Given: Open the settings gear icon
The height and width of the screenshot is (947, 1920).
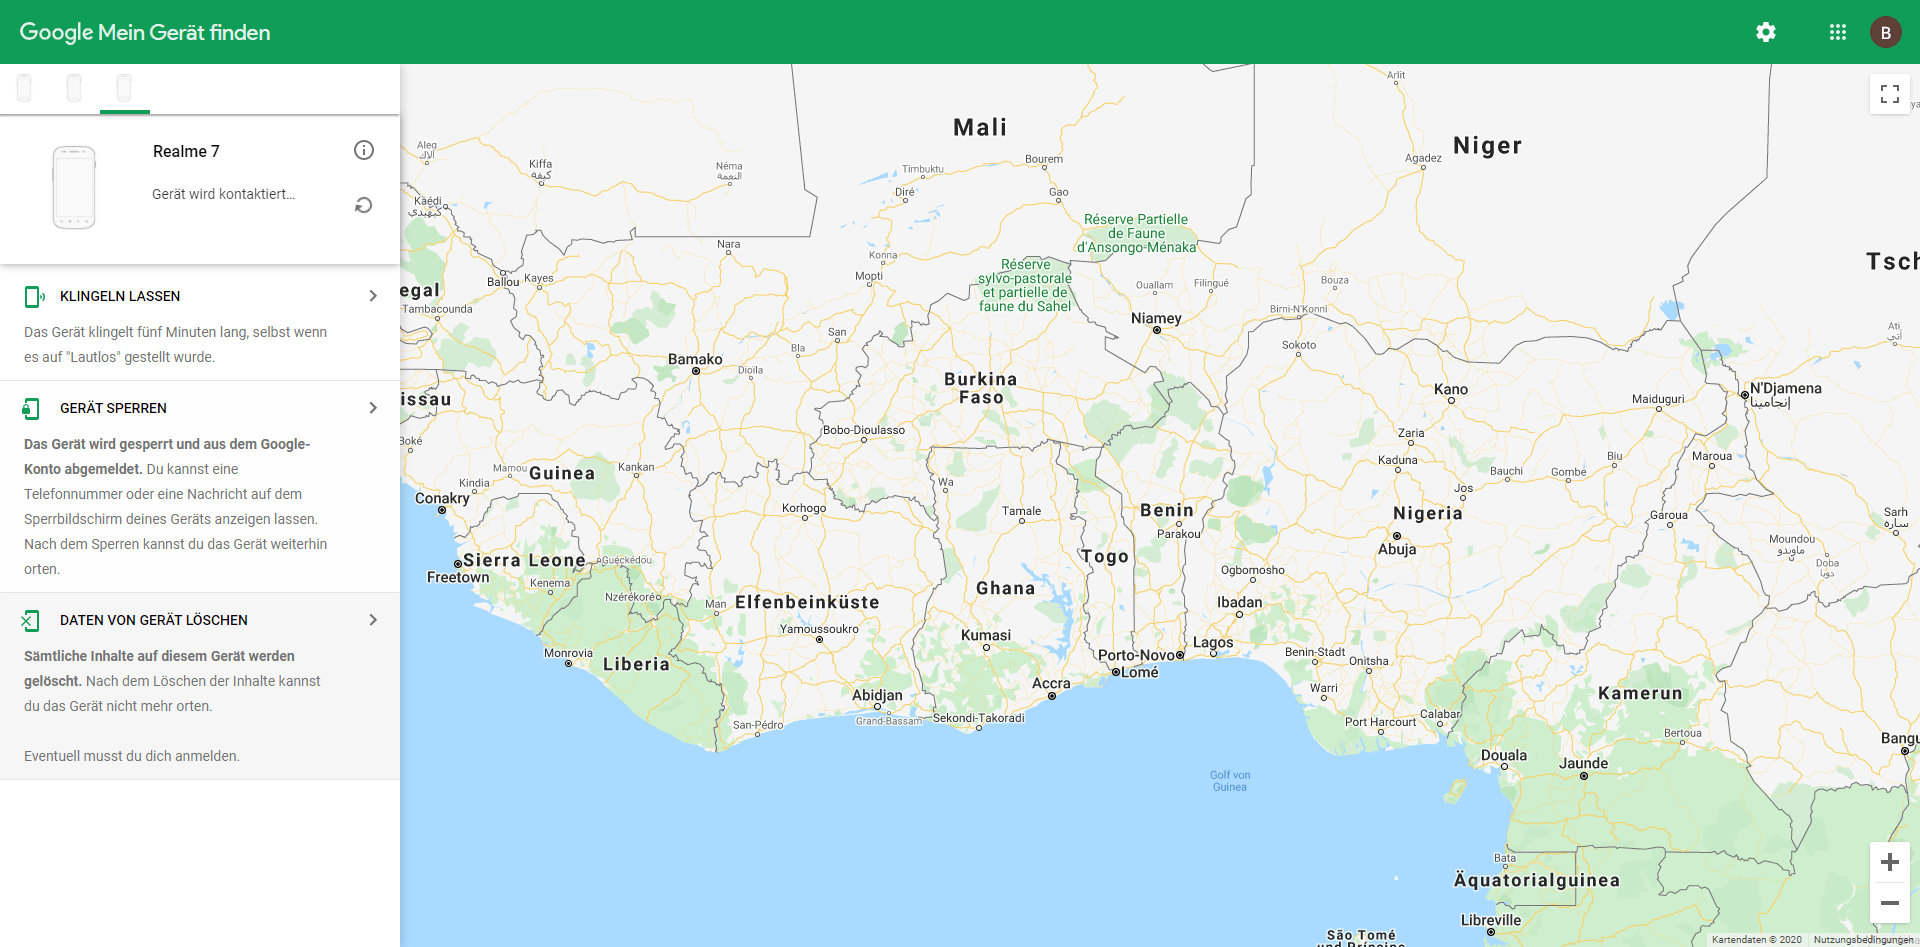Looking at the screenshot, I should [1766, 32].
